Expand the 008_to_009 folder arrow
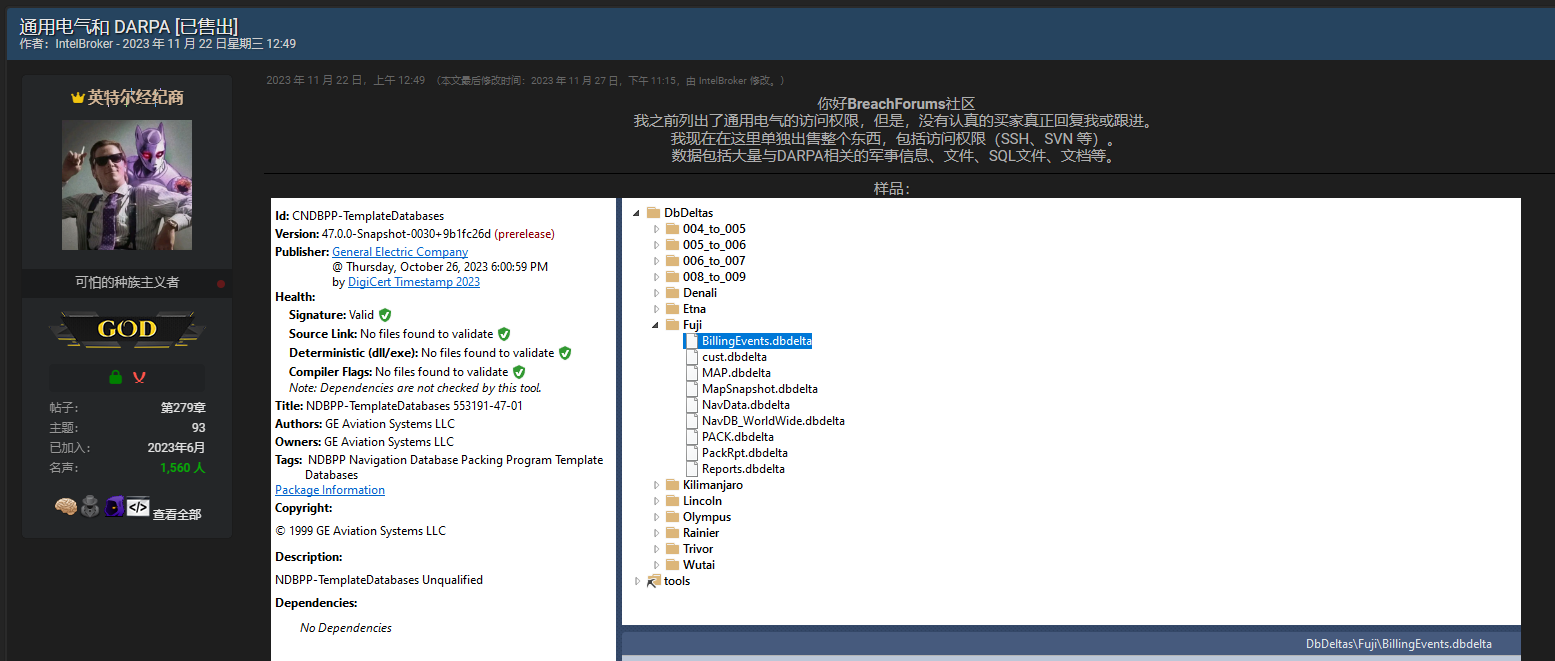 pos(657,277)
